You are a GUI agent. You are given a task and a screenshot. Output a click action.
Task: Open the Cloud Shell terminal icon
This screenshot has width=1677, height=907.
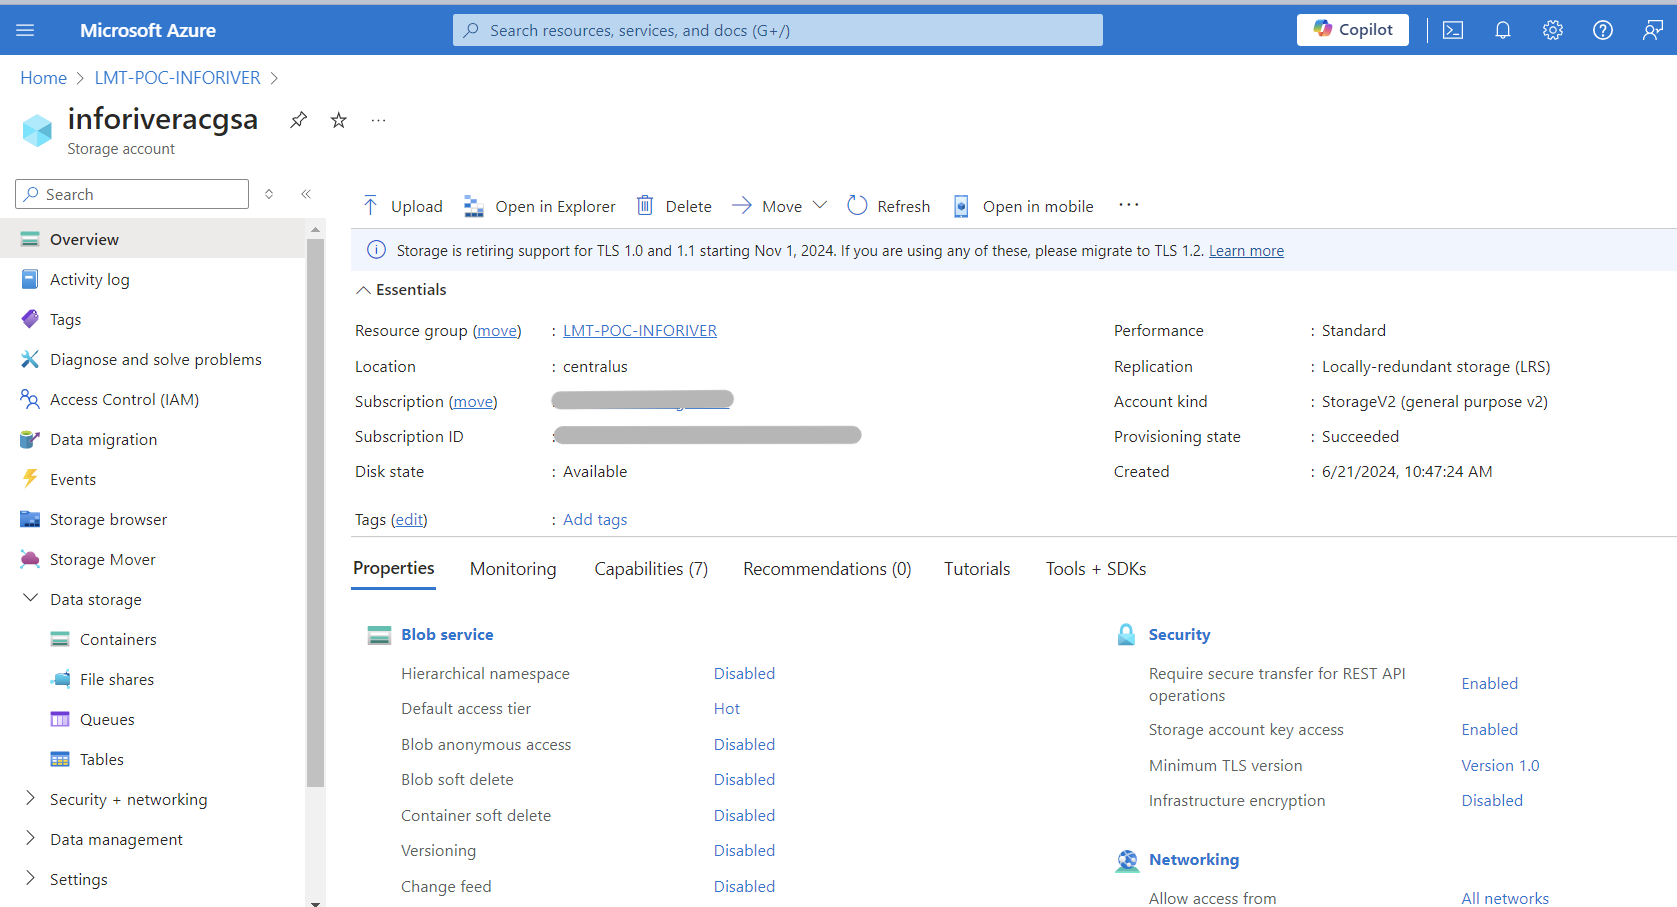click(1452, 30)
